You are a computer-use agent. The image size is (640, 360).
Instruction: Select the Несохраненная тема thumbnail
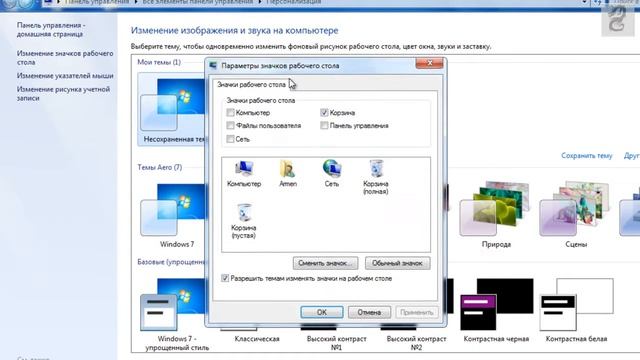click(172, 109)
